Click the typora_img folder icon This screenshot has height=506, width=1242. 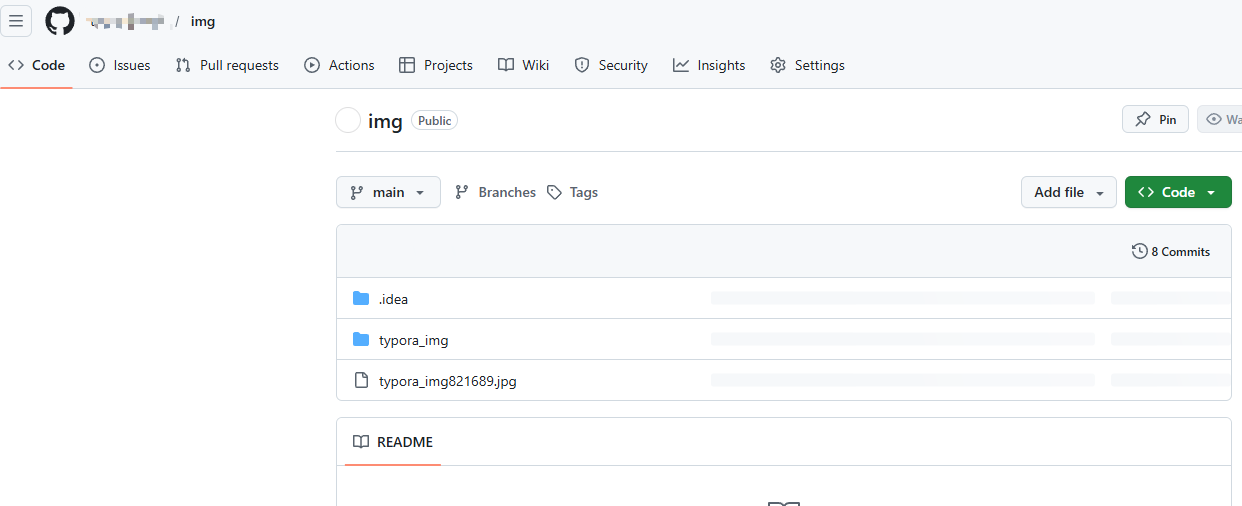[x=361, y=339]
